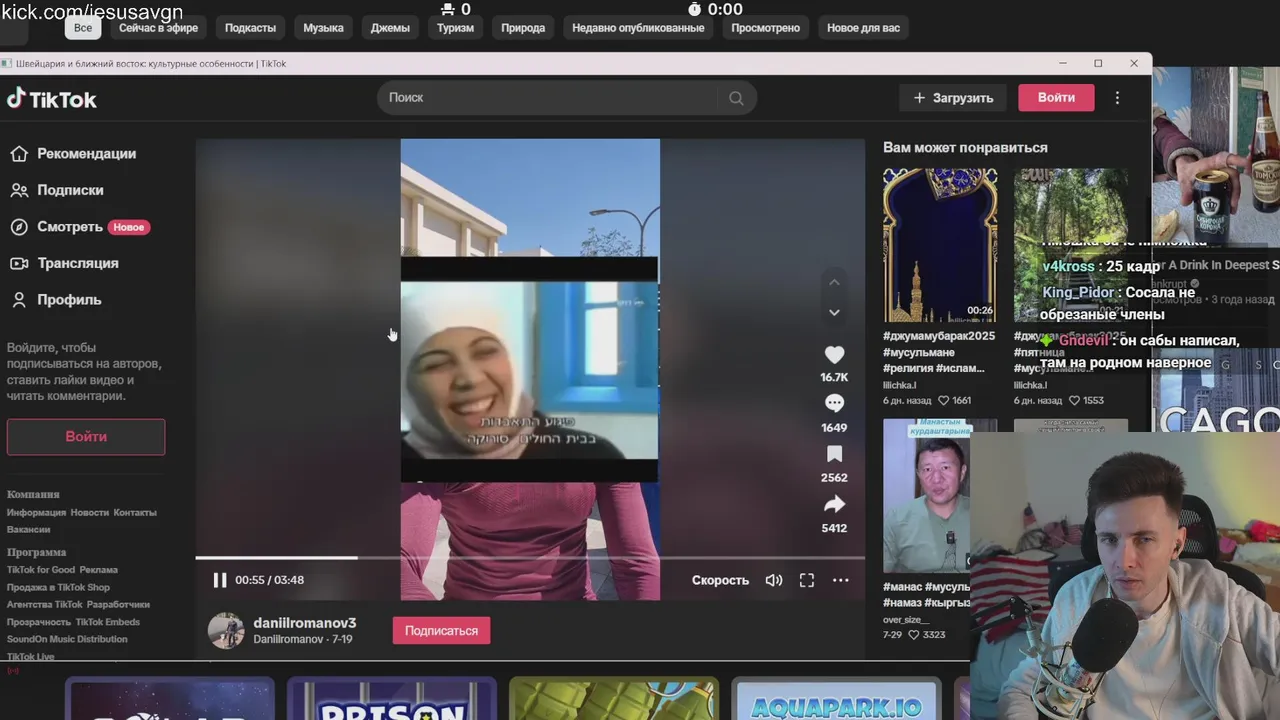This screenshot has width=1280, height=720.
Task: Click Подписаться follow button
Action: pyautogui.click(x=441, y=631)
